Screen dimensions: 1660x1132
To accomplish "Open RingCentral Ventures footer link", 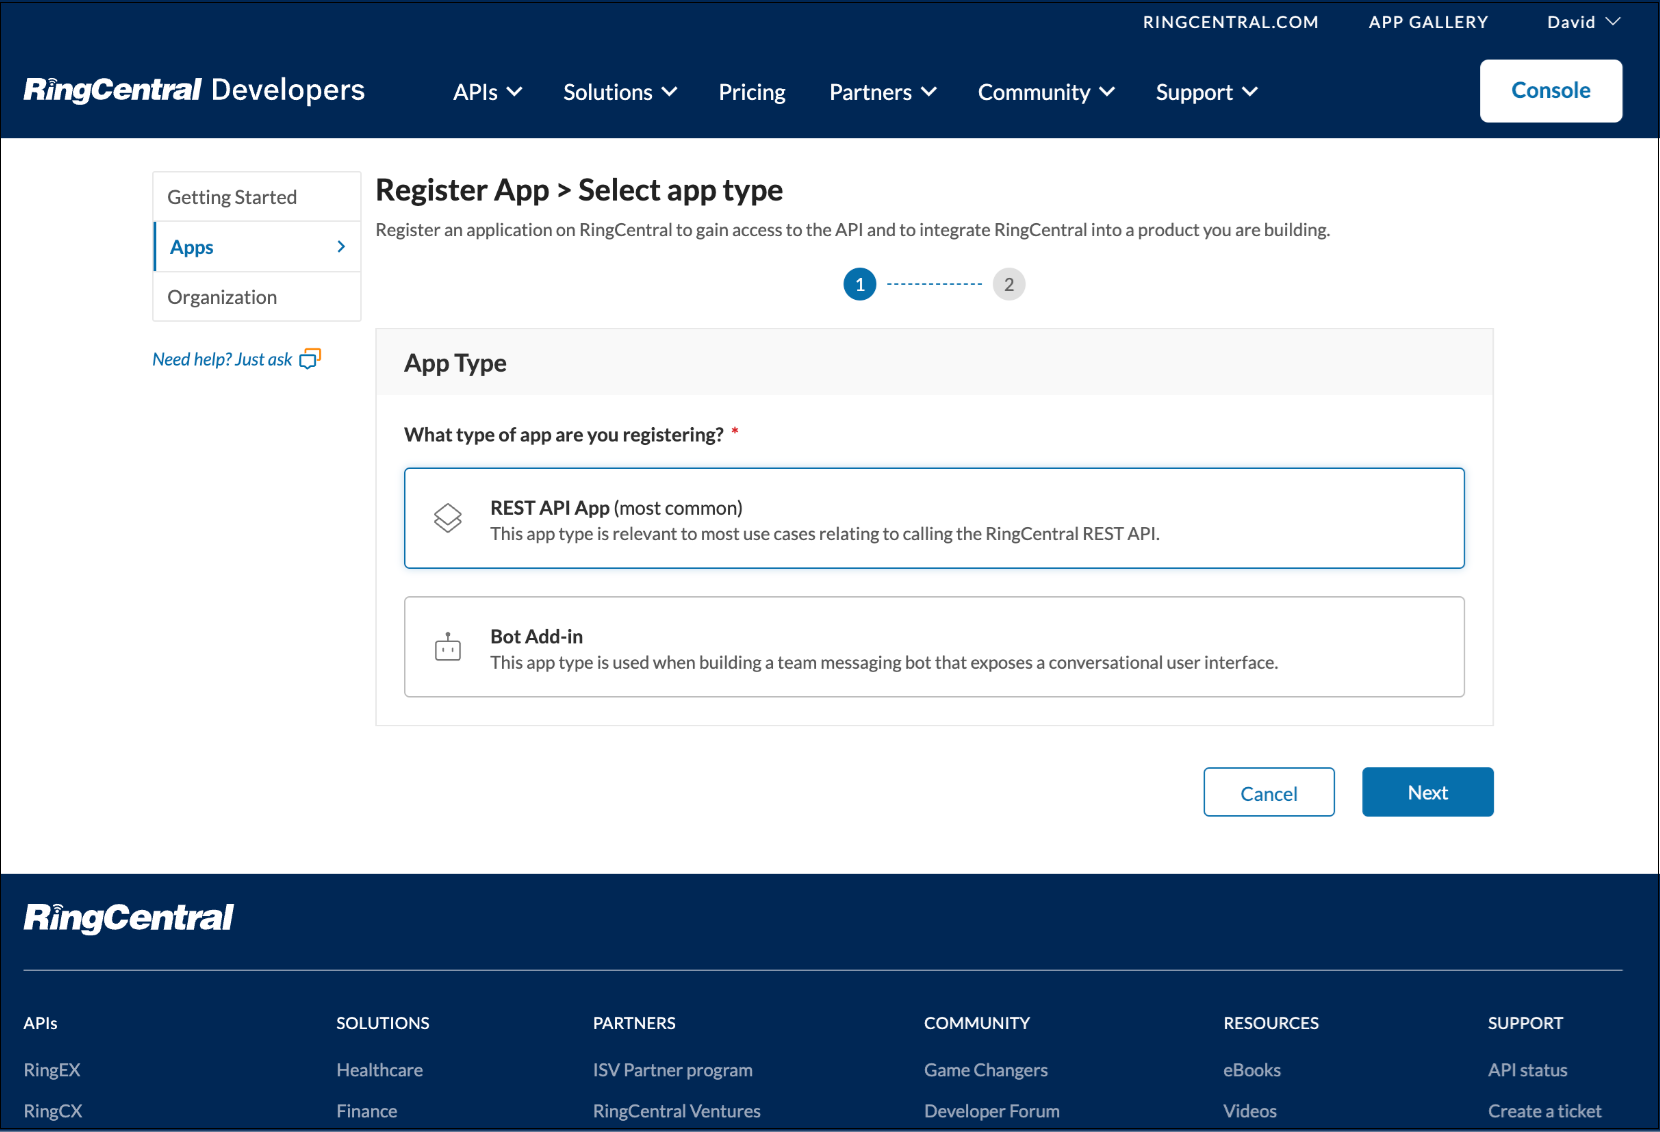I will pyautogui.click(x=676, y=1111).
